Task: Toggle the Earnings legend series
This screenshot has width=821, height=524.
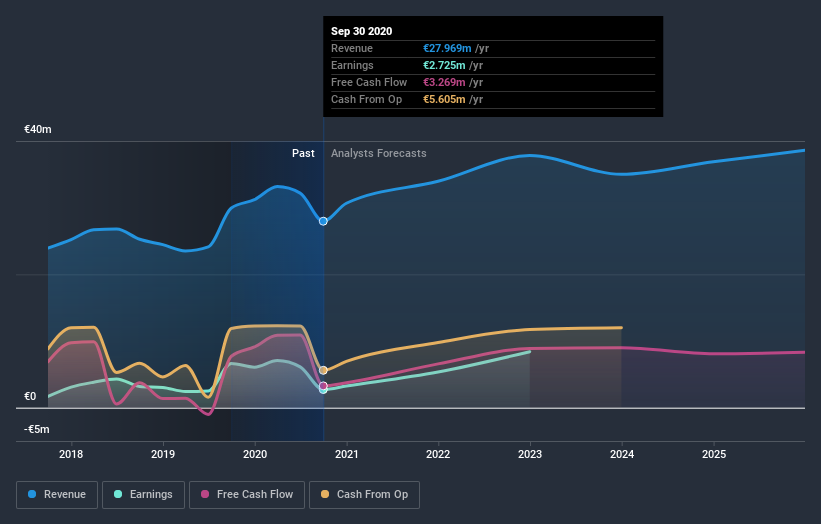Action: click(143, 495)
